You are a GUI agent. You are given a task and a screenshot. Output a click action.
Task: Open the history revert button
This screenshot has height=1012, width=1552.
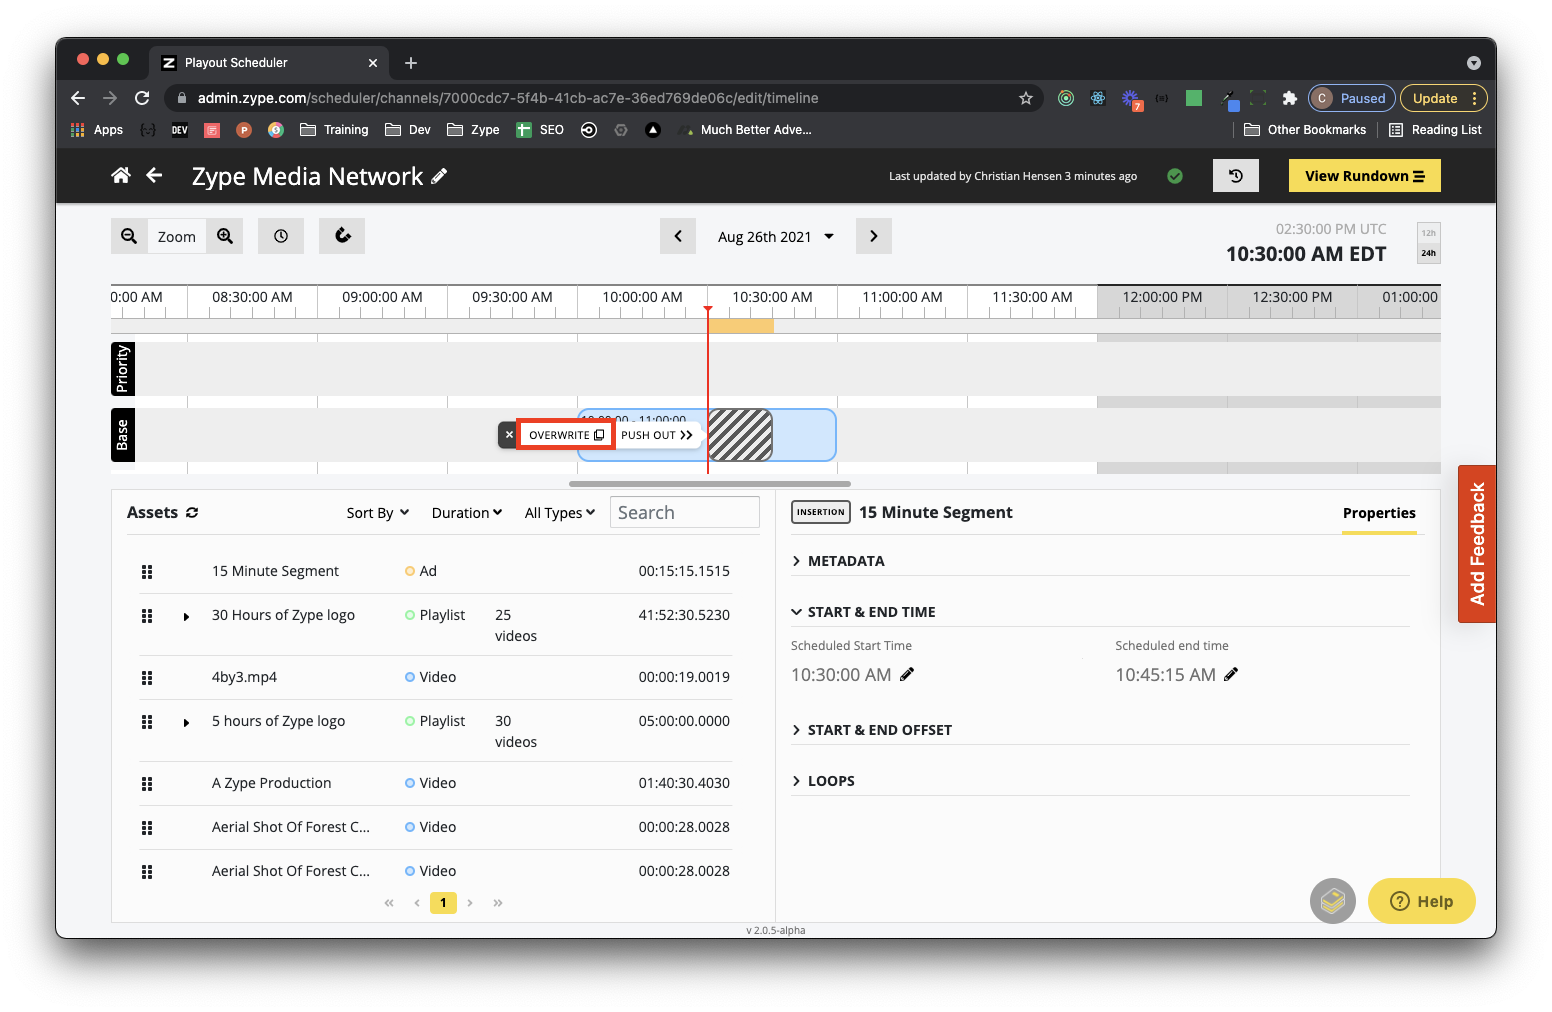pos(1236,176)
